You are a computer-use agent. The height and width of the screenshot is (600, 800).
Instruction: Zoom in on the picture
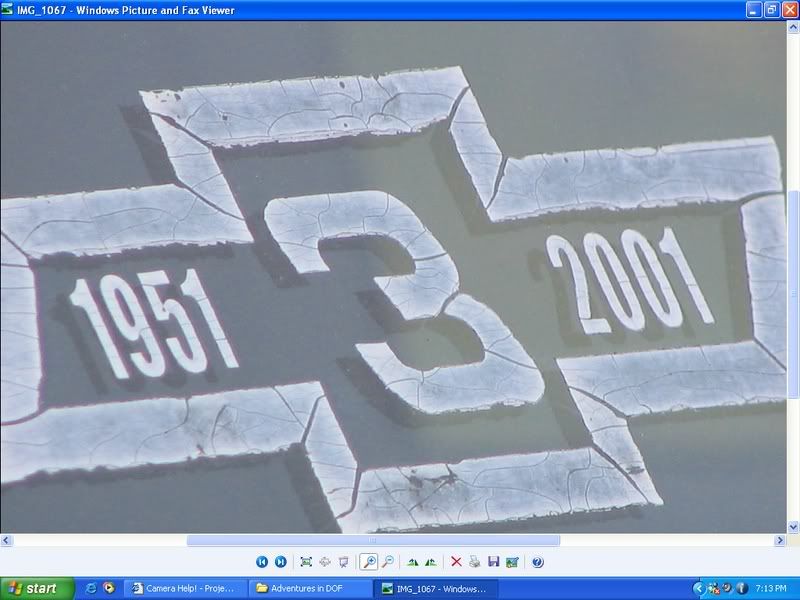368,562
